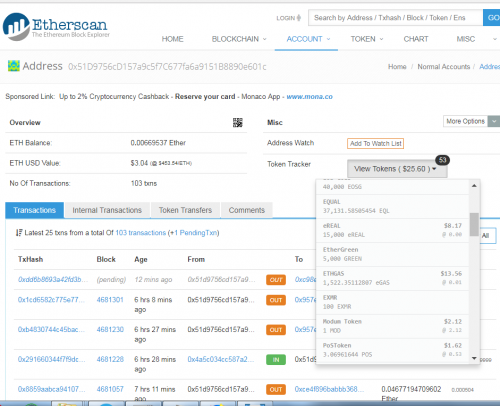Open recipient address 0xce4f896babbb368
This screenshot has width=500, height=406.
pos(329,389)
